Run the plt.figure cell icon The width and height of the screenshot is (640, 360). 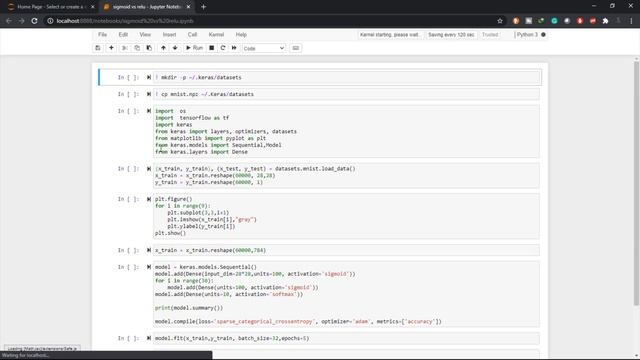point(149,199)
